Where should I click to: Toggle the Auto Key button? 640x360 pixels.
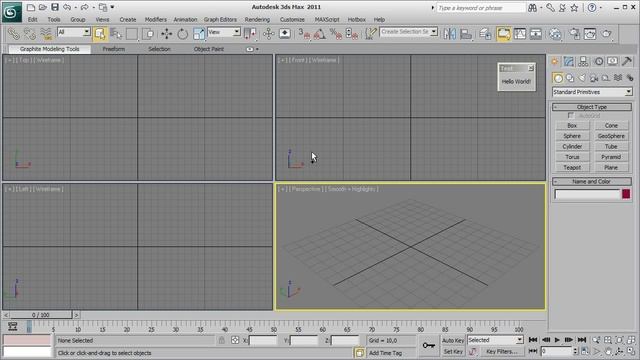(x=453, y=340)
